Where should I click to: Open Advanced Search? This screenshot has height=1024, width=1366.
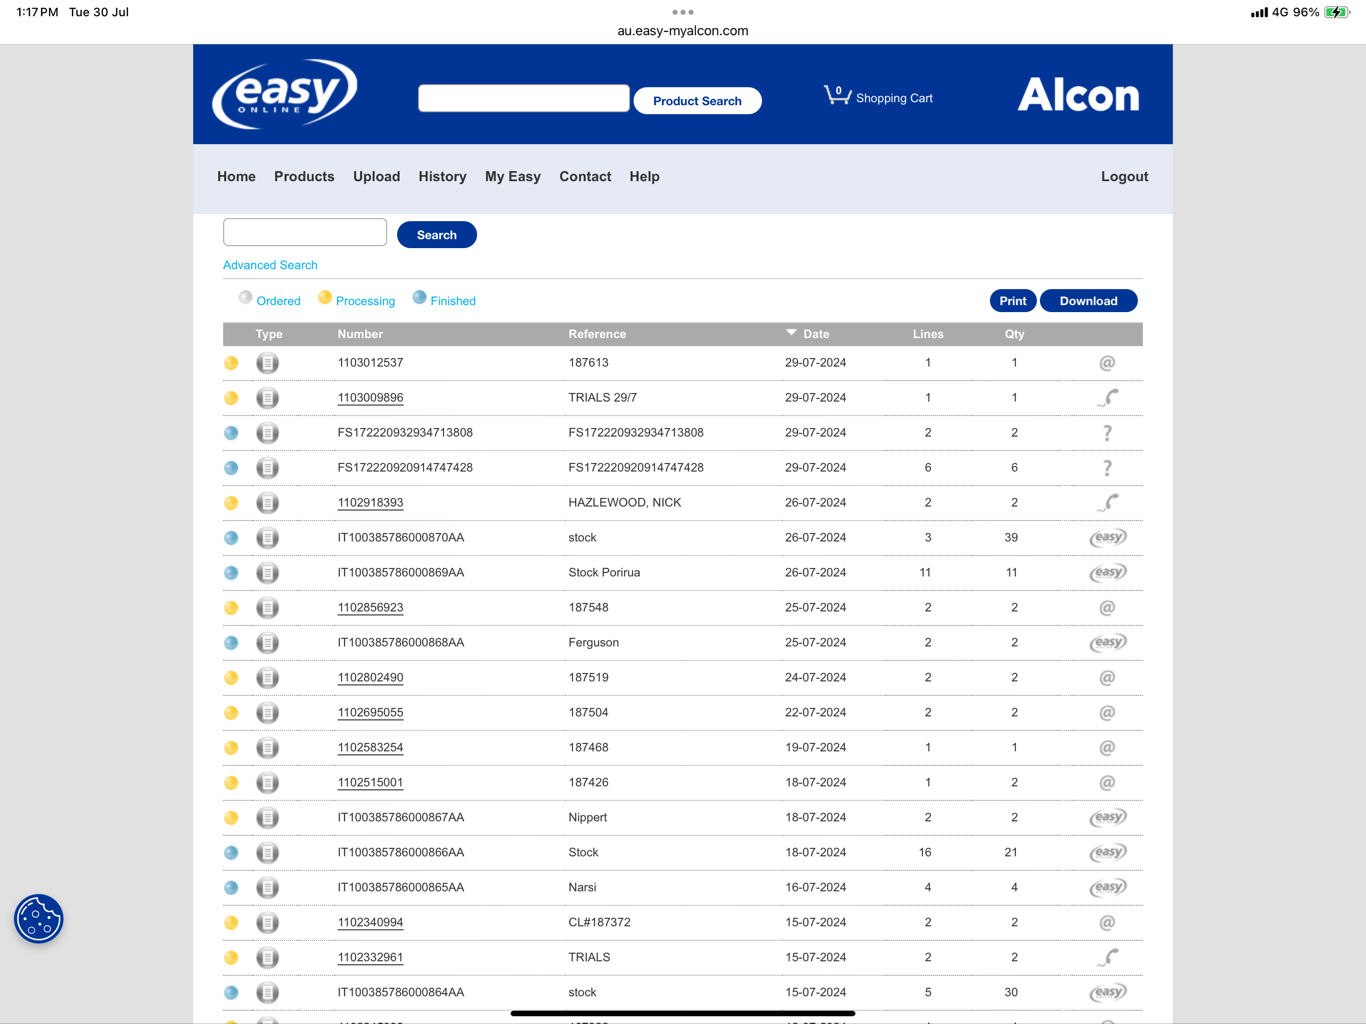270,265
